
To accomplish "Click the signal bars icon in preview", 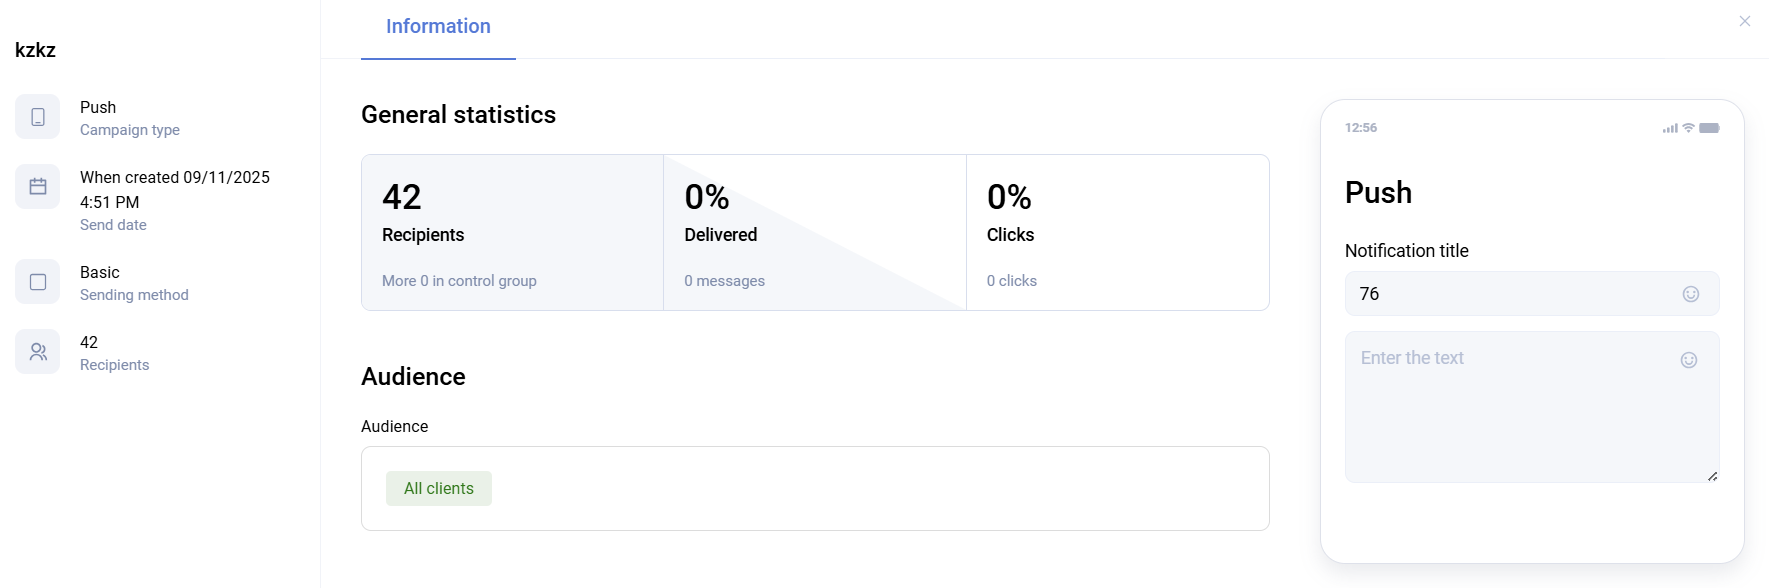I will pos(1670,129).
